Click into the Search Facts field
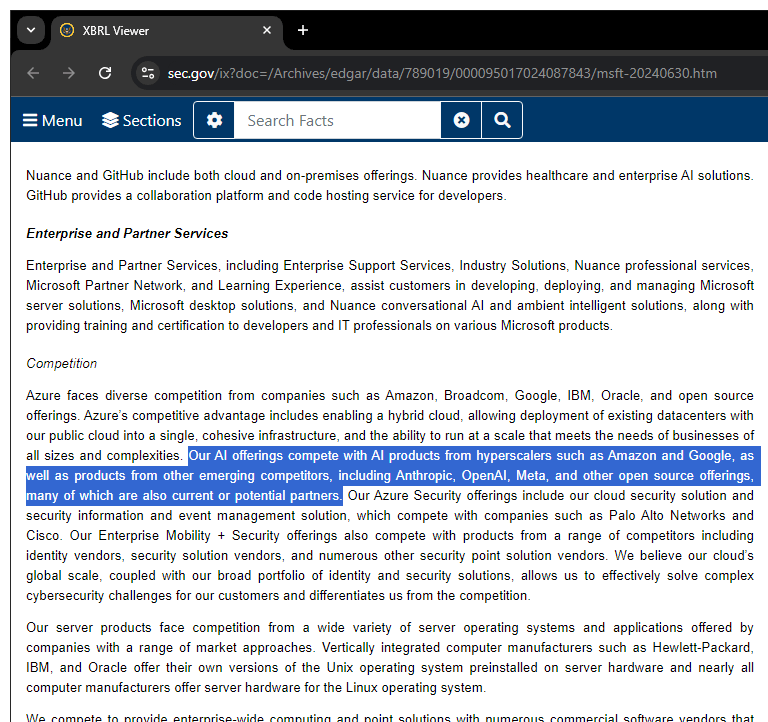Screen dimensions: 768x722 tap(336, 120)
